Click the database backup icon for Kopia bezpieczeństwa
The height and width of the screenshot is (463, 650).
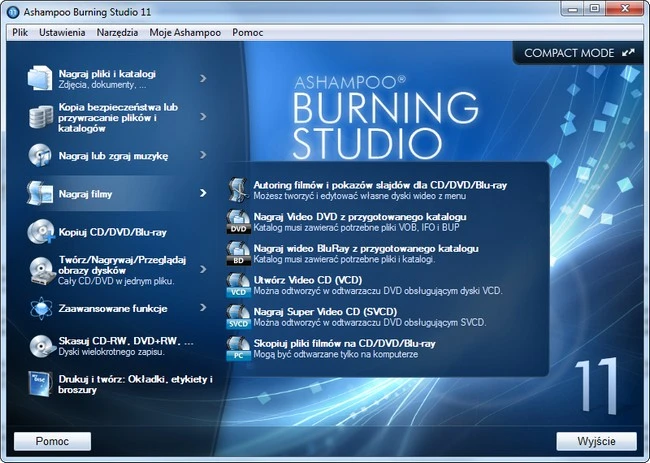point(41,116)
